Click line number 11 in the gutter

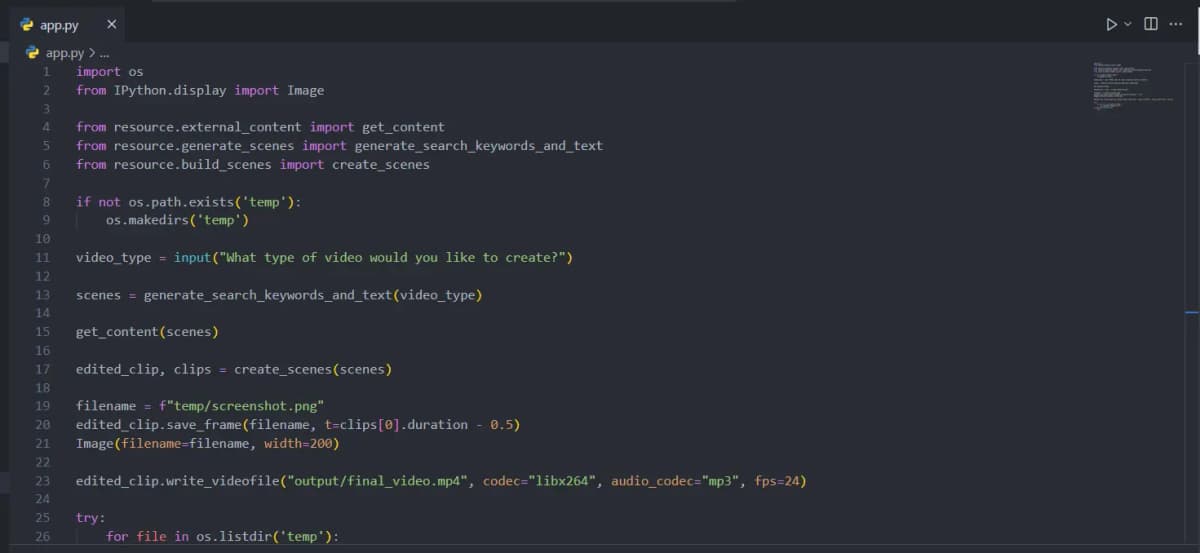tap(42, 258)
